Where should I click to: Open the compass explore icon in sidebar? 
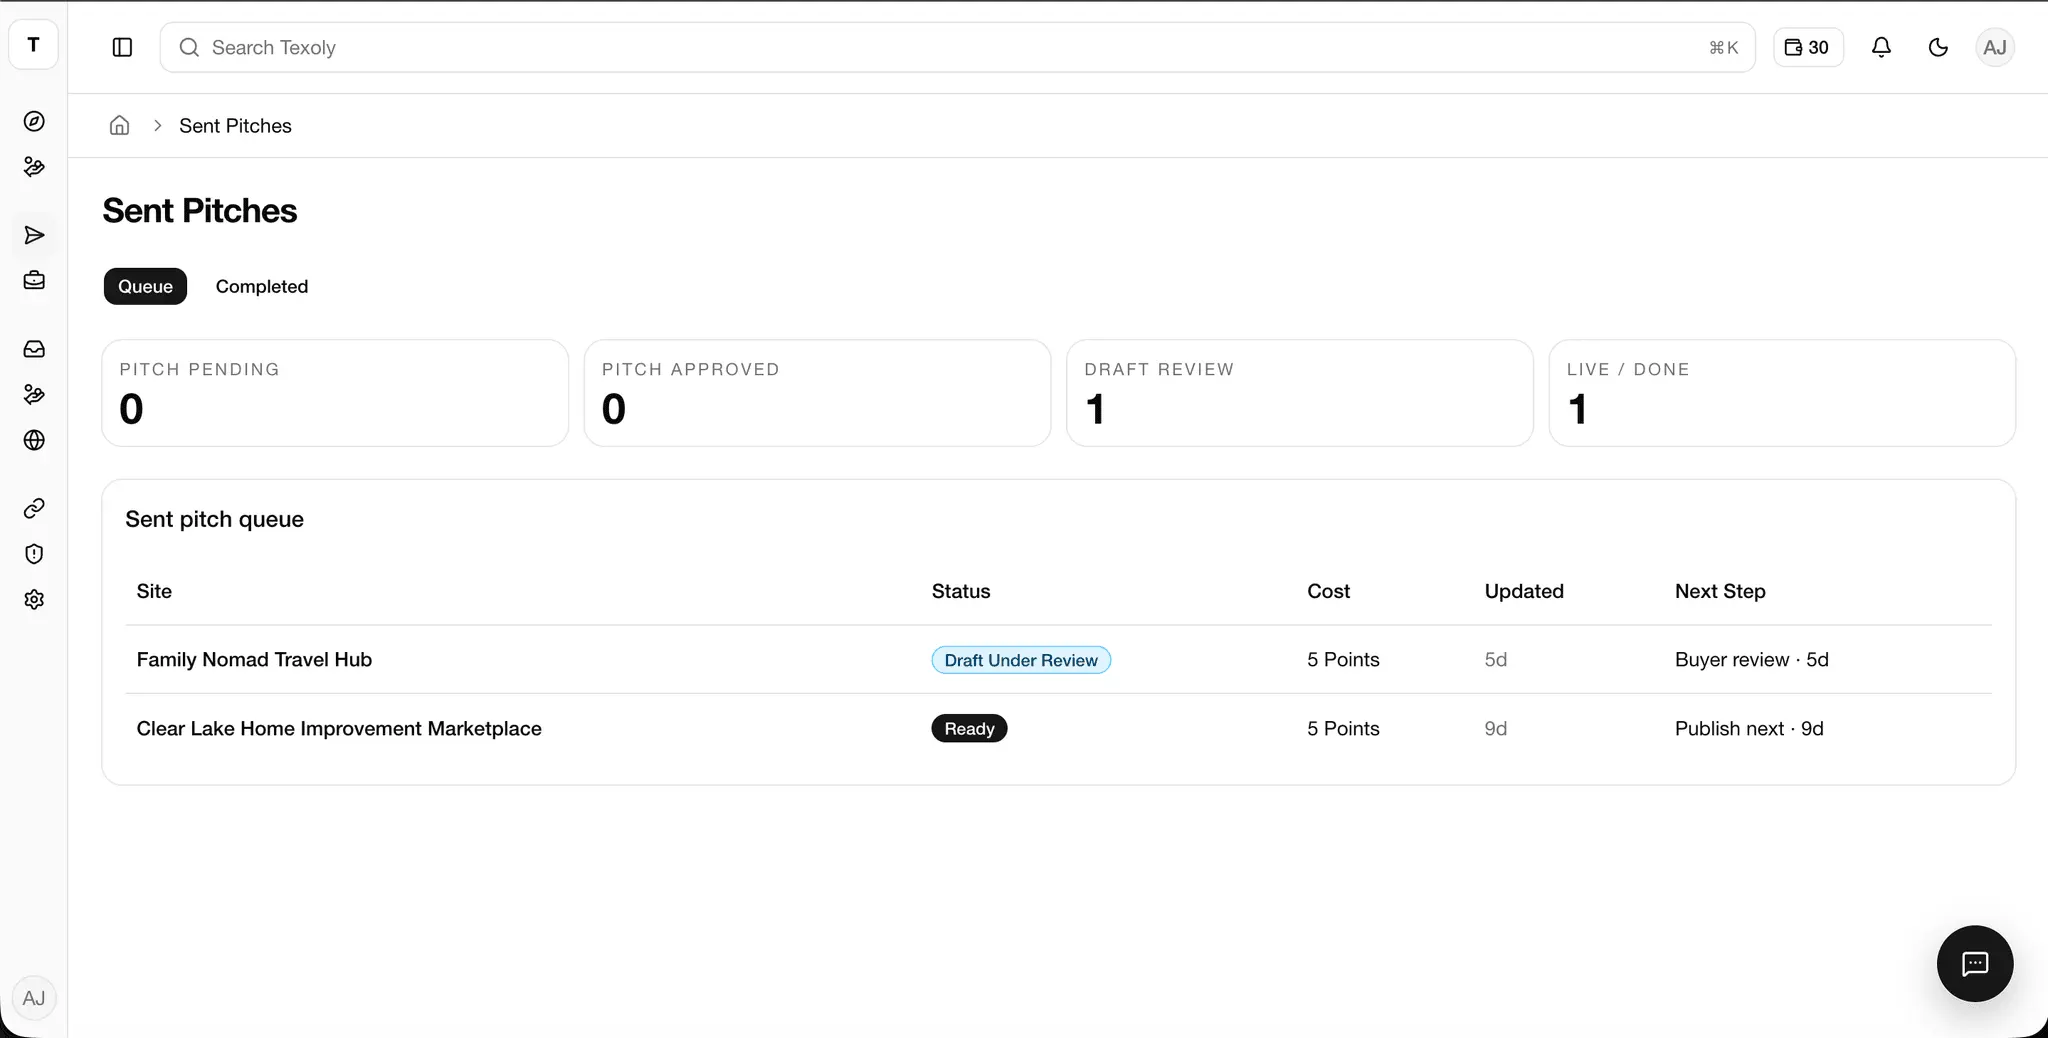[34, 121]
